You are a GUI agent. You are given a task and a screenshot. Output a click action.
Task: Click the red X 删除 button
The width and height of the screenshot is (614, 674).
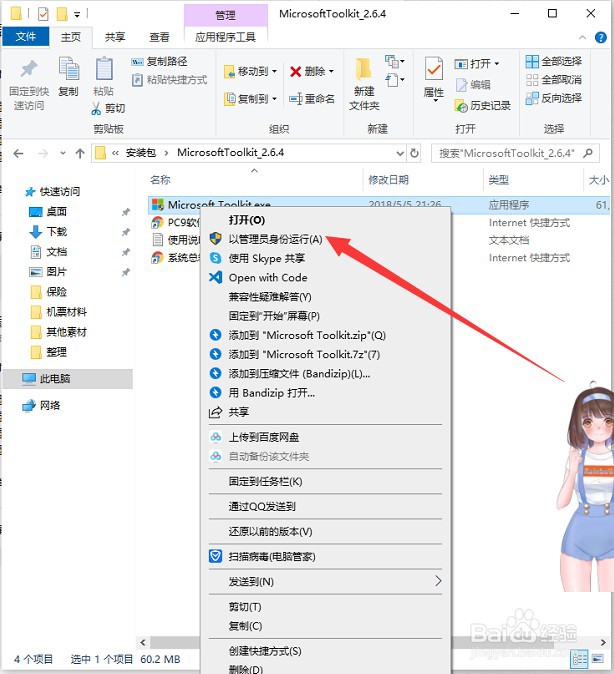click(x=307, y=71)
